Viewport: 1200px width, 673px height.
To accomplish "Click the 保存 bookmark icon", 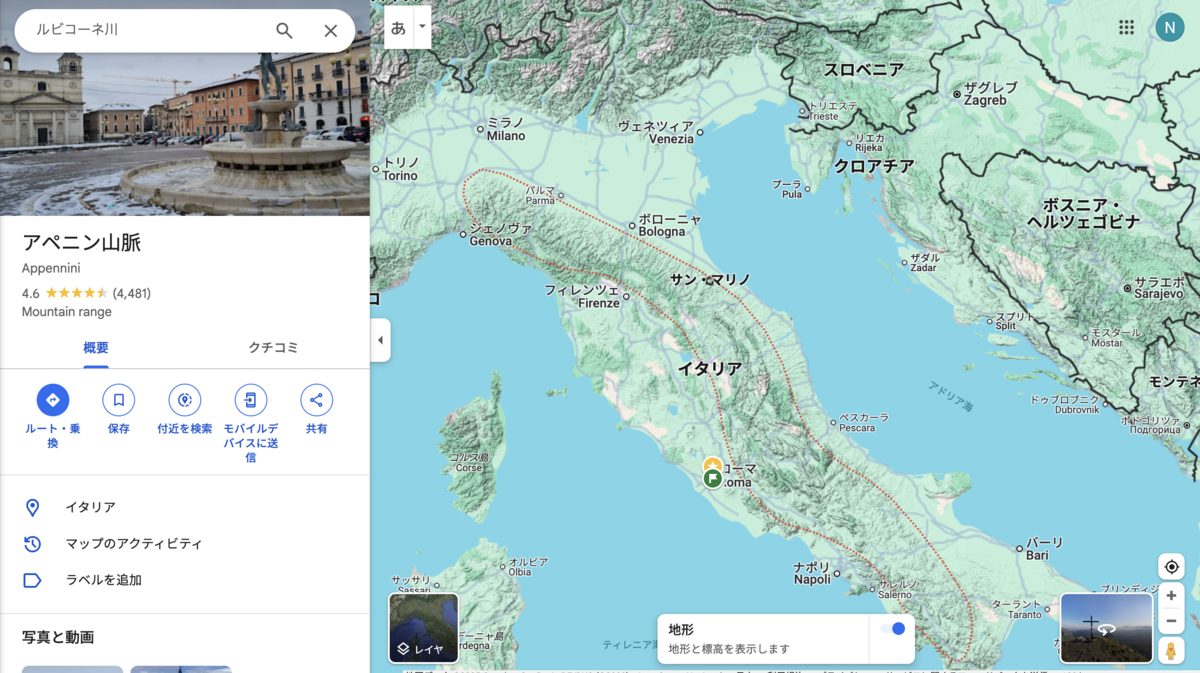I will coord(118,400).
